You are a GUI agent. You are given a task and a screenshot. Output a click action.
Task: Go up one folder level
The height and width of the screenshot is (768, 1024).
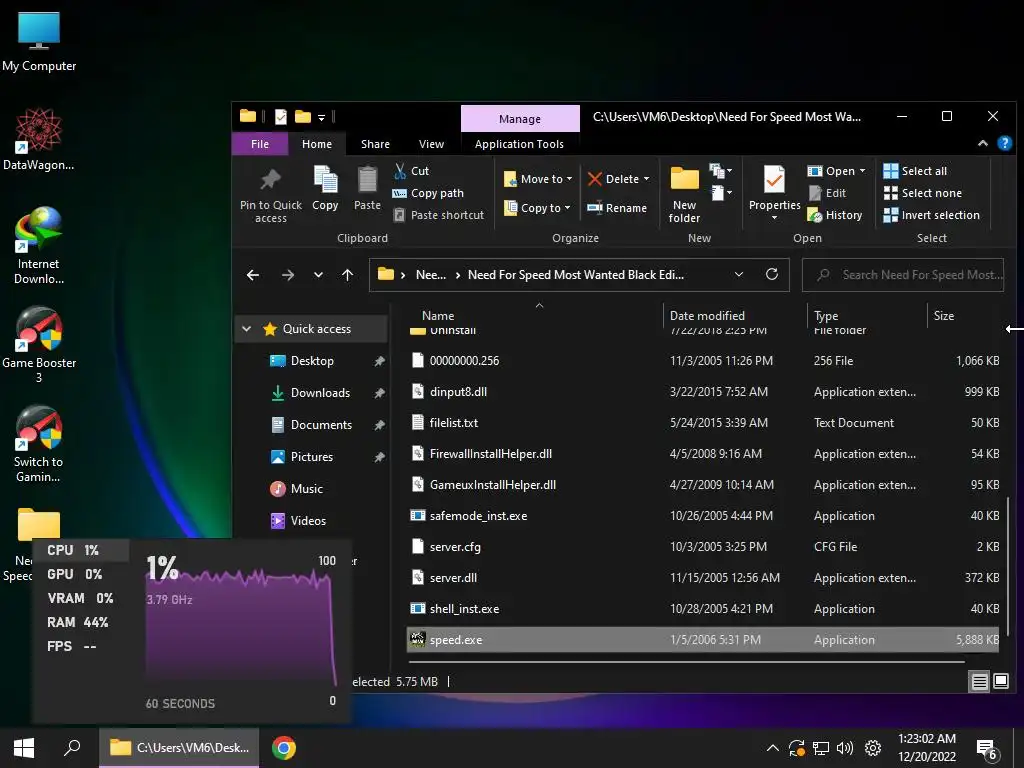(x=347, y=275)
